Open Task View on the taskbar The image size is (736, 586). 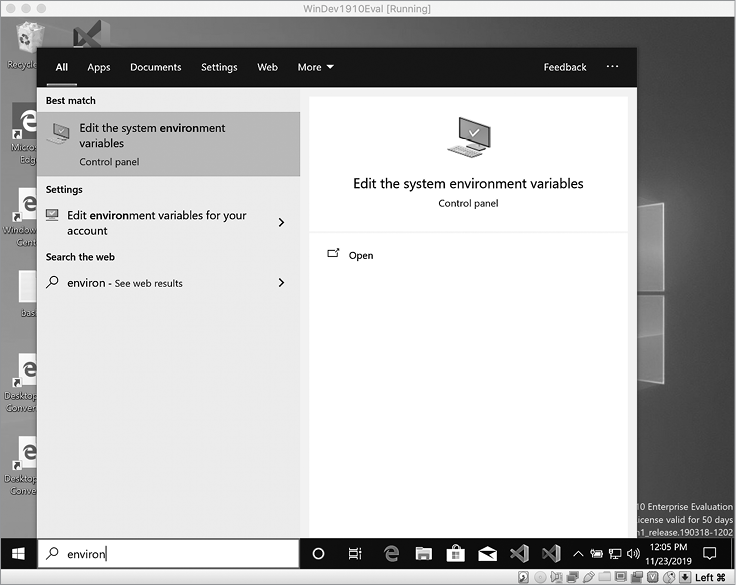(355, 553)
